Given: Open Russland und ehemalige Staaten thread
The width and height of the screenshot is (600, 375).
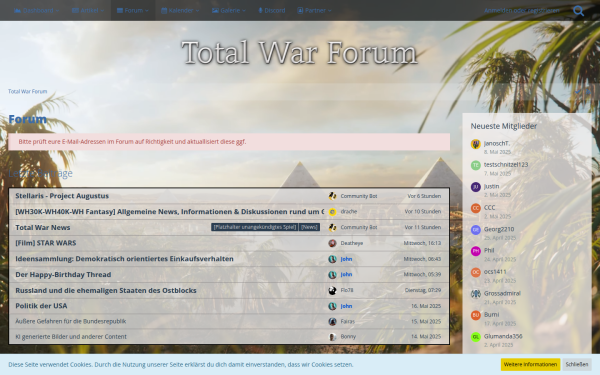Looking at the screenshot, I should [106, 290].
